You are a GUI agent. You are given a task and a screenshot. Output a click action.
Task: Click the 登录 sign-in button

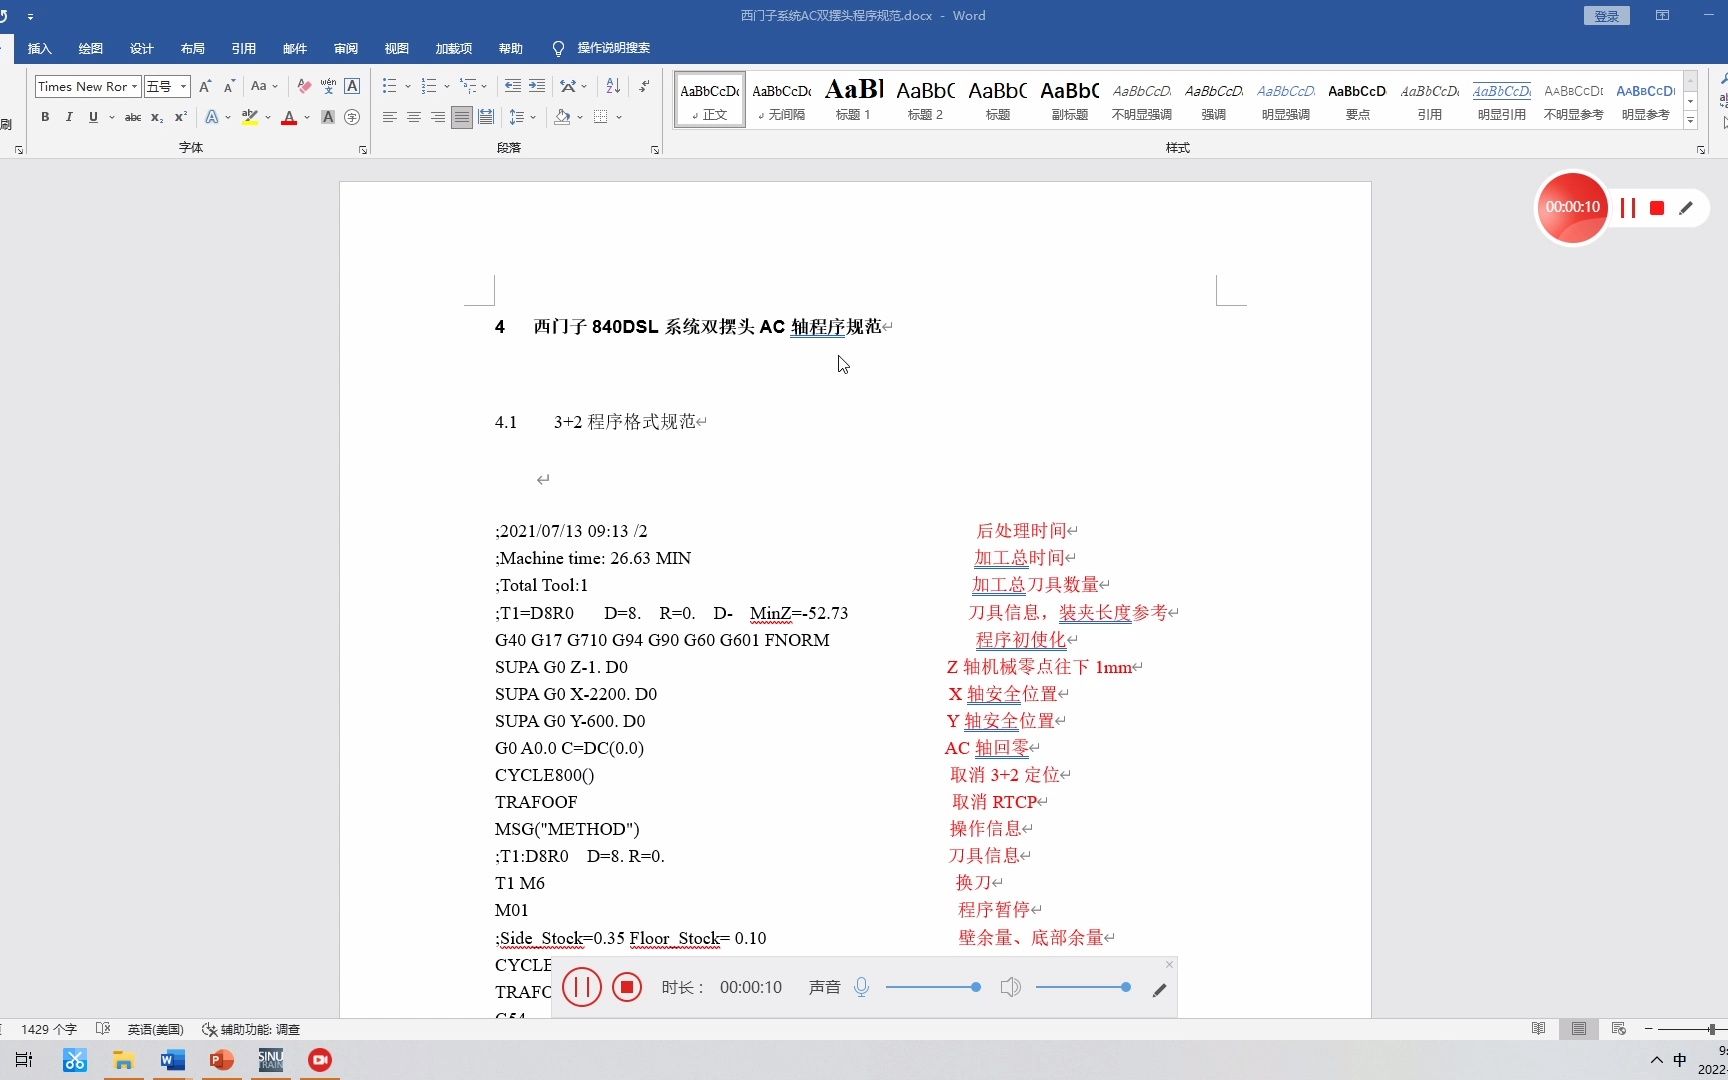coord(1606,16)
